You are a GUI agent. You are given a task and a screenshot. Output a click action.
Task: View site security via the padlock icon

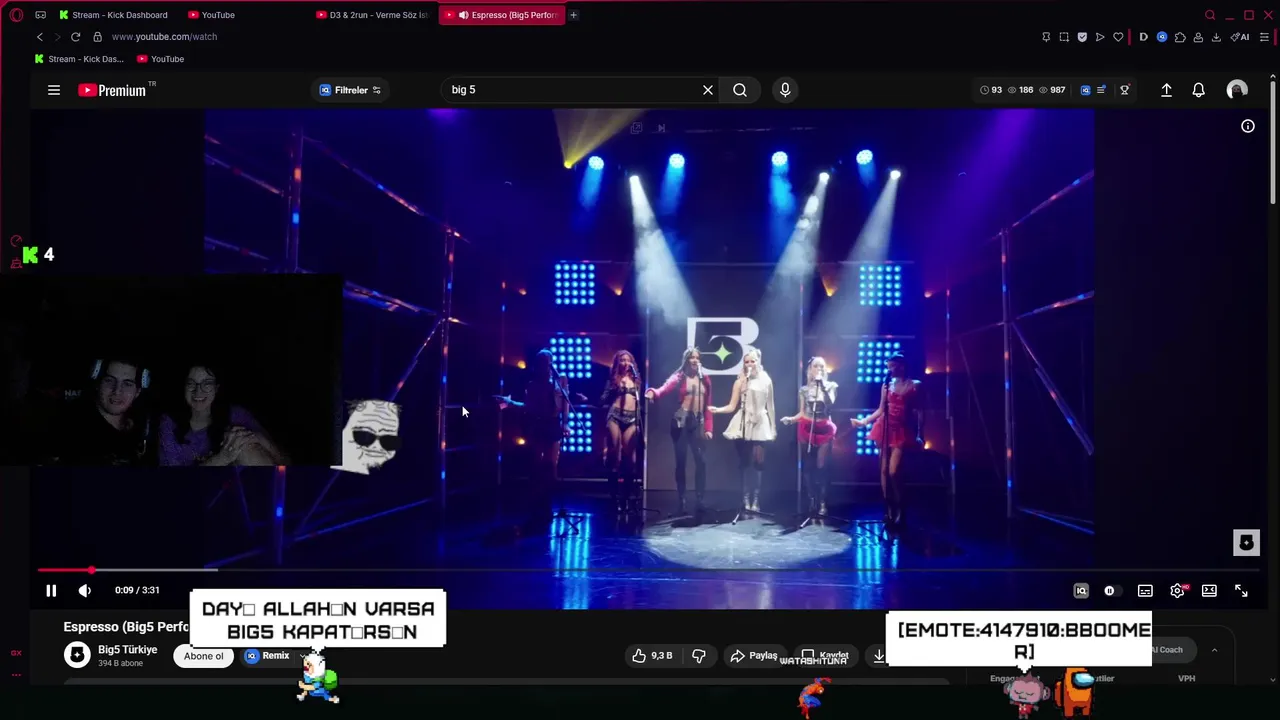[97, 37]
